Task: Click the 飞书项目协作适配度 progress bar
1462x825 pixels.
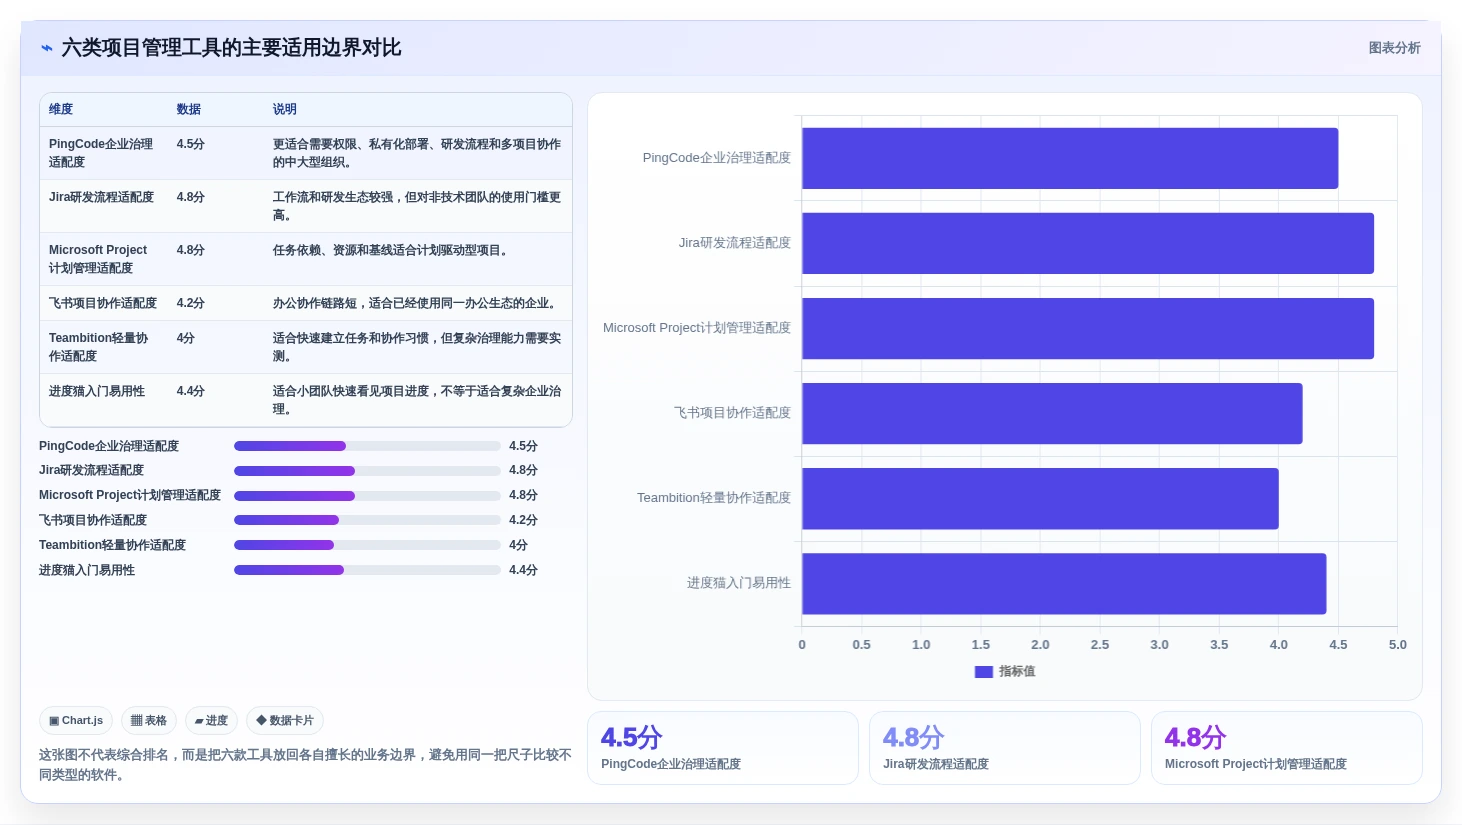Action: pyautogui.click(x=367, y=520)
